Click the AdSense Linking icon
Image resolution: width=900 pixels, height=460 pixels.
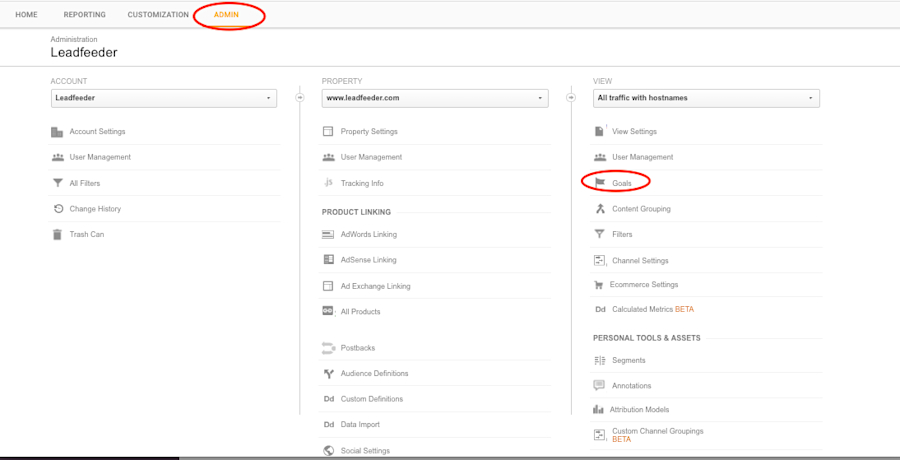(328, 260)
